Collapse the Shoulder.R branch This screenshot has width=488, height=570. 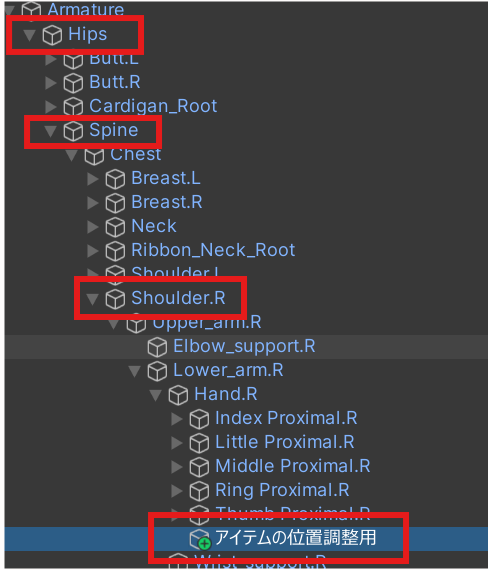coord(93,299)
